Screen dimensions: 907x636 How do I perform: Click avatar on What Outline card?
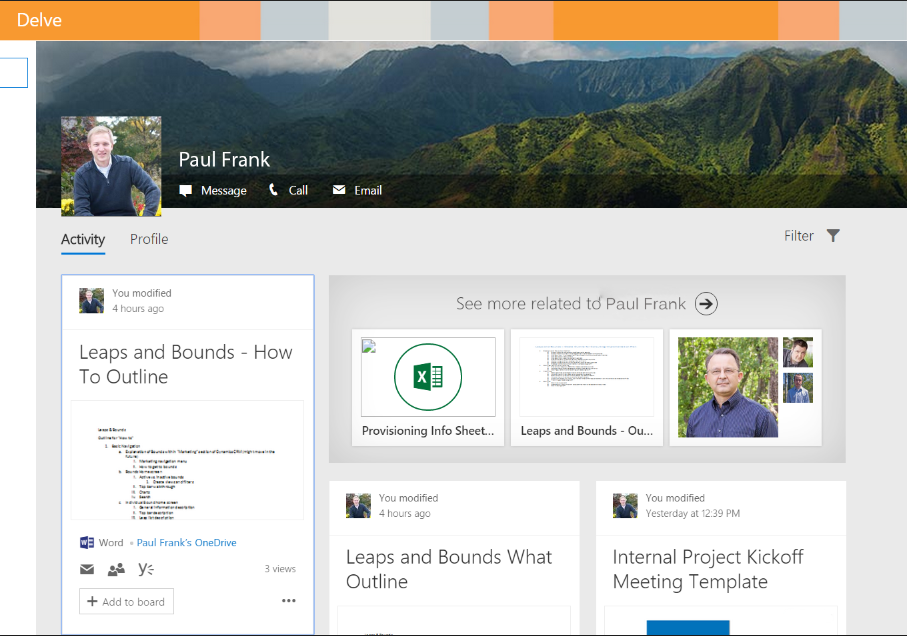[x=358, y=505]
